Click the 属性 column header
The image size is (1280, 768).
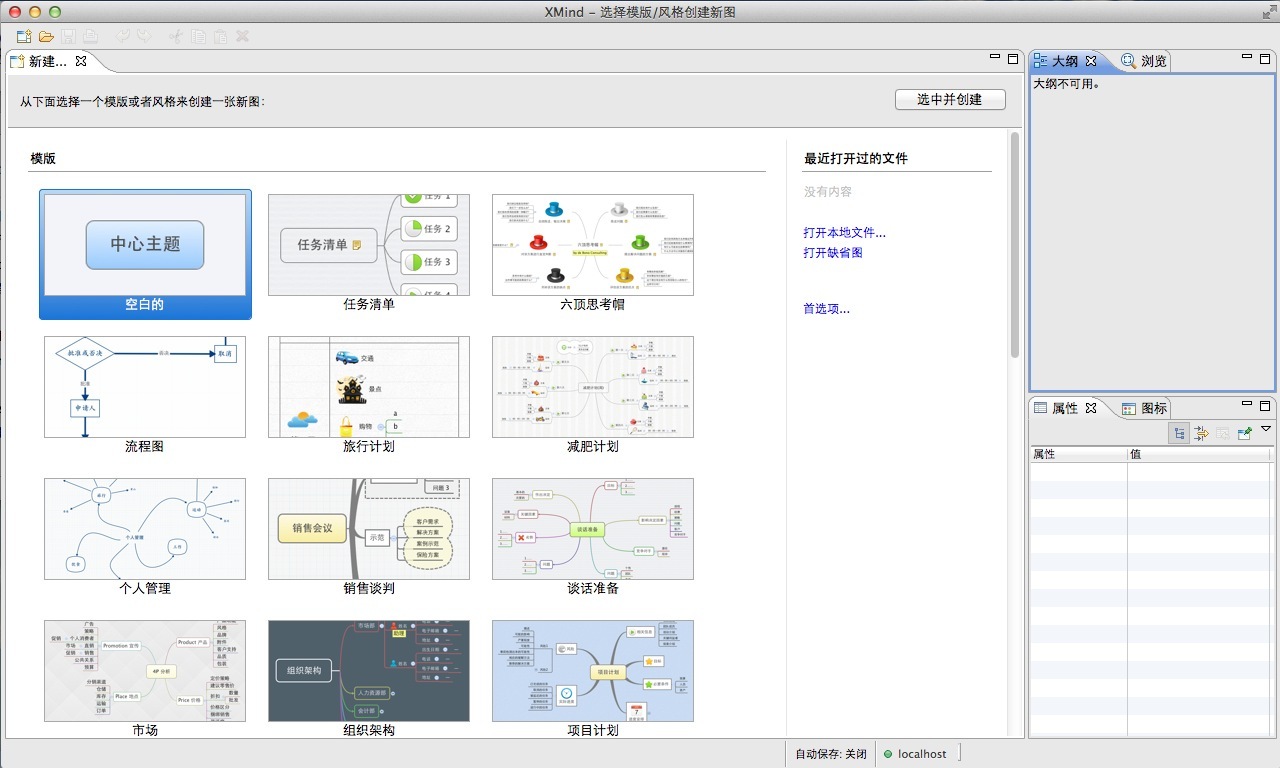pos(1078,454)
